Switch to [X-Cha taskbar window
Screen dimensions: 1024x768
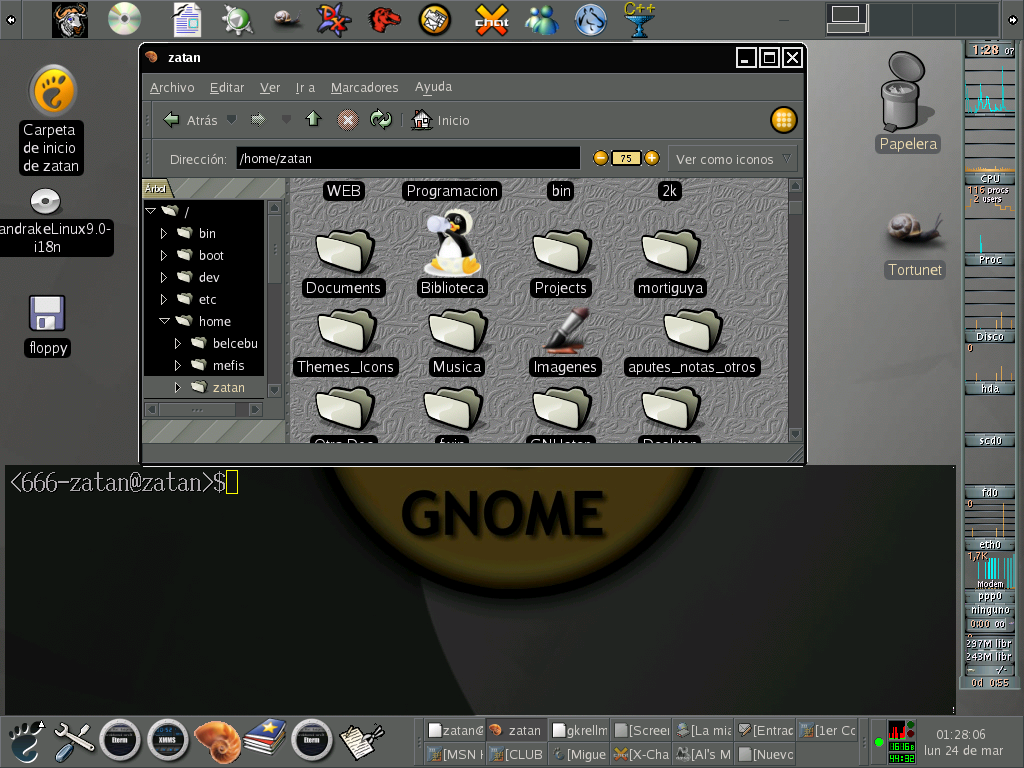(x=641, y=754)
